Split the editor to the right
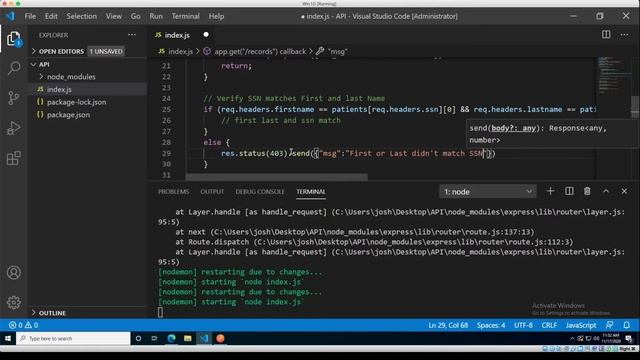Screen dimensions: 640x360 pos(606,35)
